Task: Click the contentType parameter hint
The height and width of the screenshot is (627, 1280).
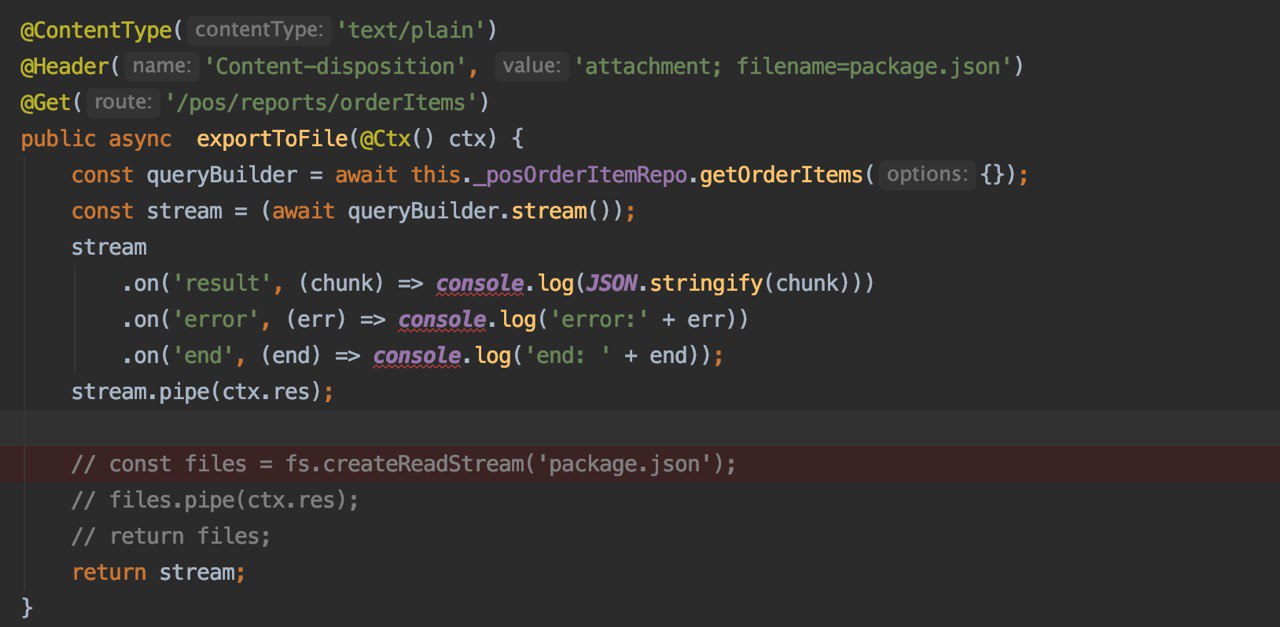Action: point(260,30)
